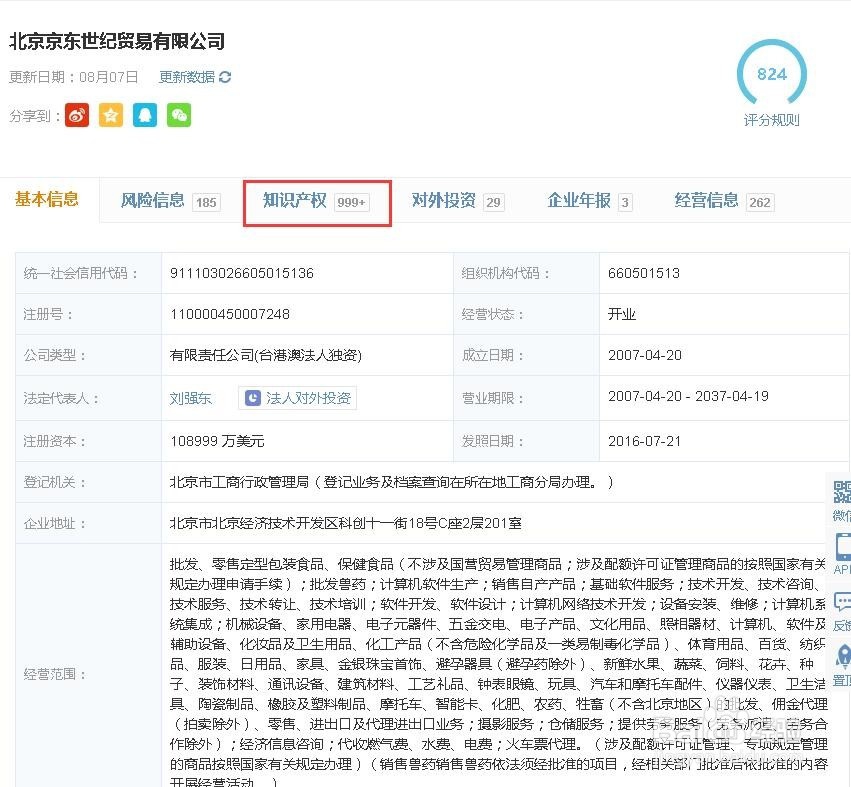Image resolution: width=851 pixels, height=787 pixels.
Task: Switch to 基本信息 tab
Action: (x=47, y=199)
